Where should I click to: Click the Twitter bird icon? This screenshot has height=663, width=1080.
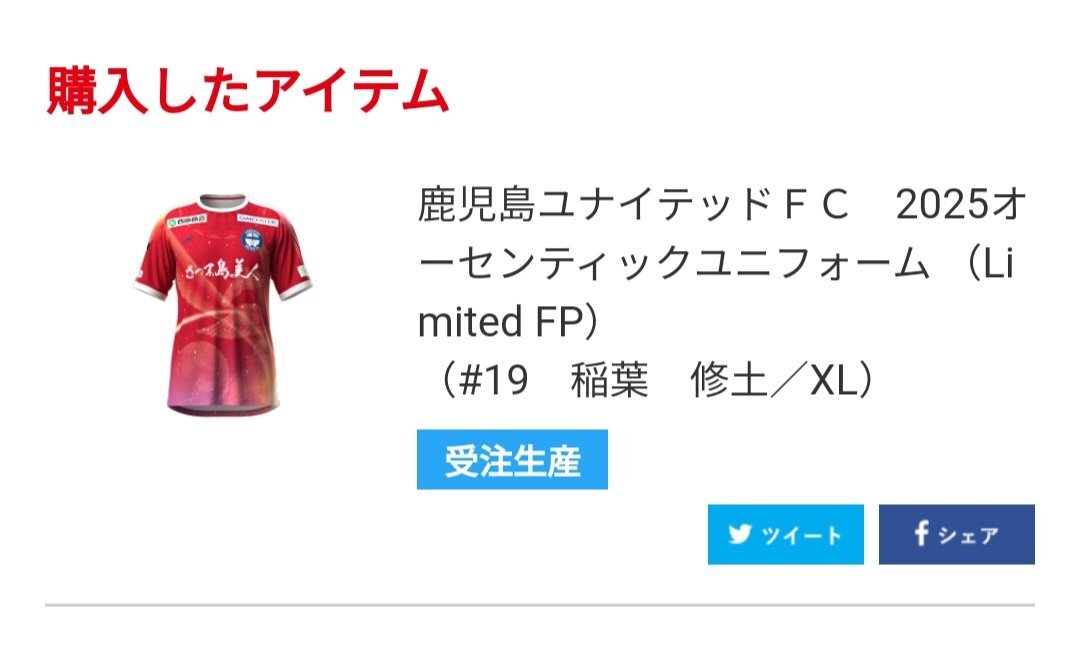(x=740, y=534)
